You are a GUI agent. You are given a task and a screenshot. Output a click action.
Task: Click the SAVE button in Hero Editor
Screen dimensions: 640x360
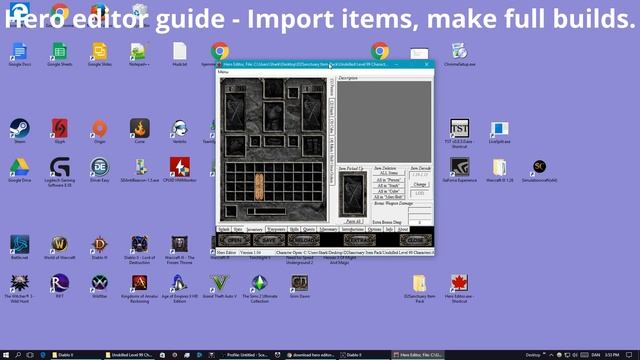[x=269, y=240]
